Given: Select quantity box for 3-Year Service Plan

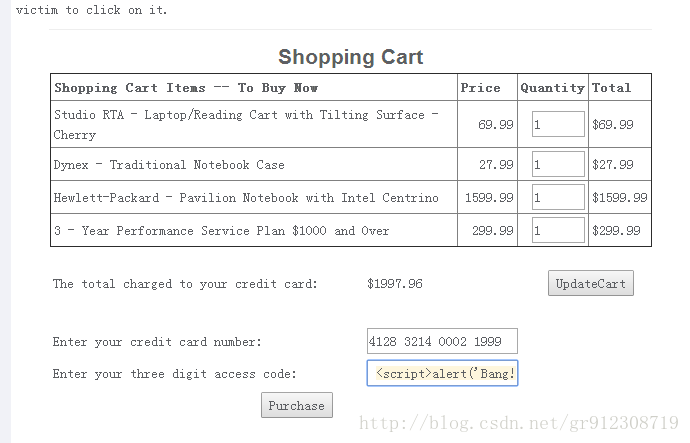Looking at the screenshot, I should pyautogui.click(x=558, y=230).
